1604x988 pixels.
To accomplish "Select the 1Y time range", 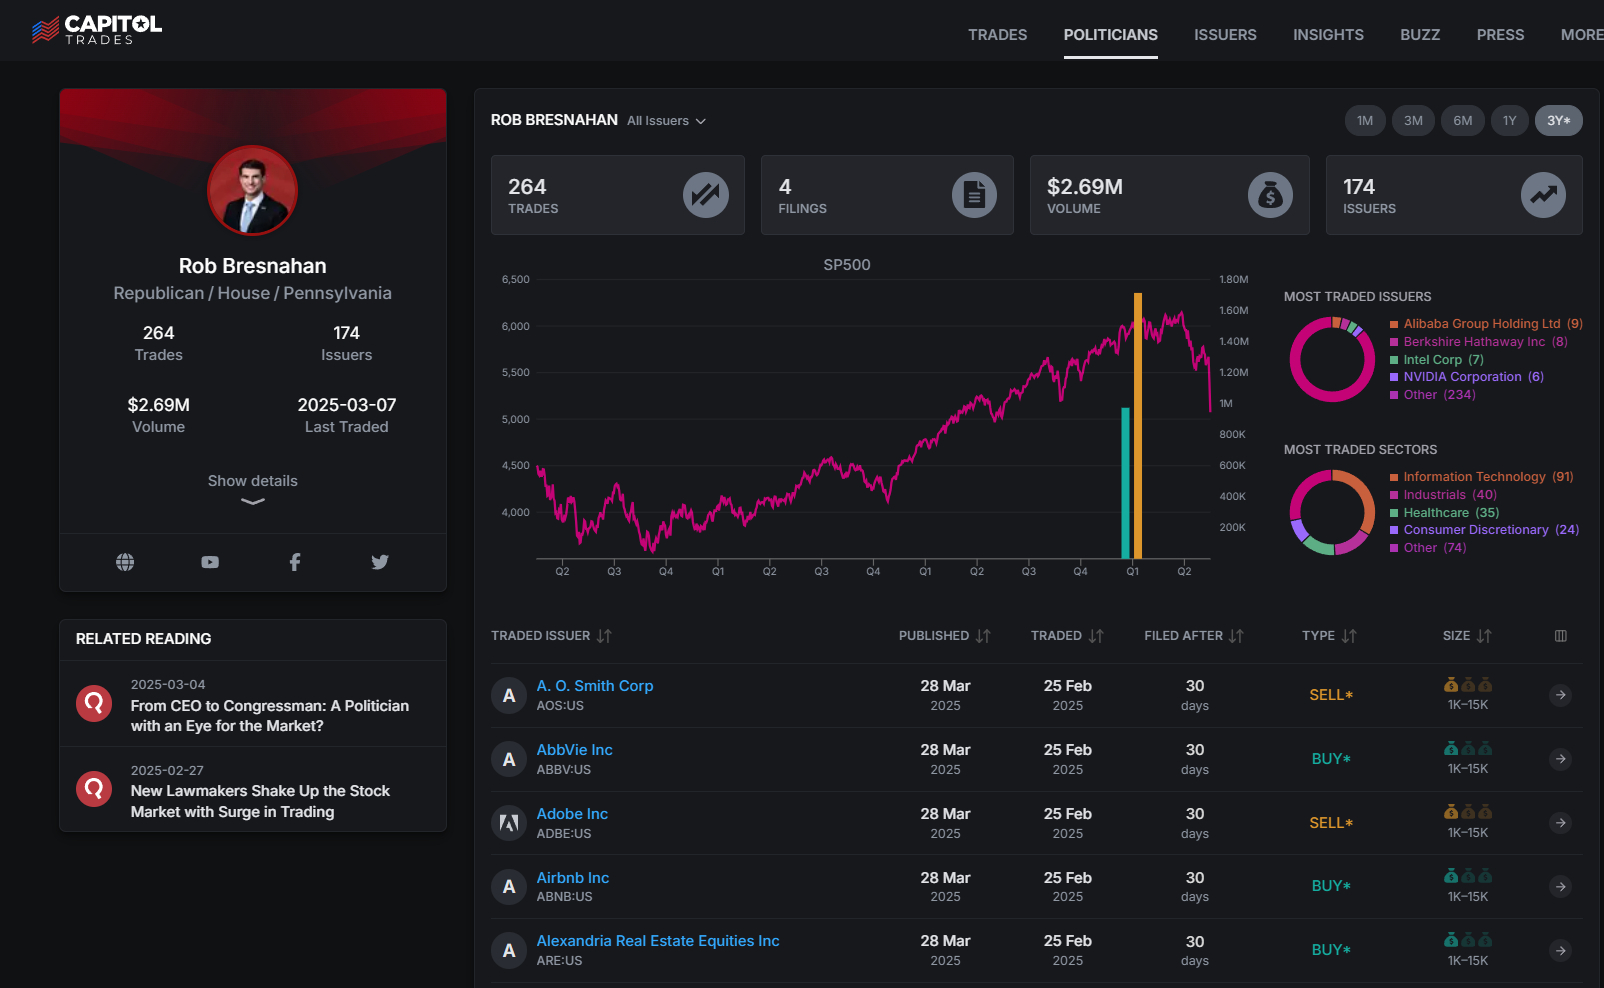I will [x=1510, y=120].
